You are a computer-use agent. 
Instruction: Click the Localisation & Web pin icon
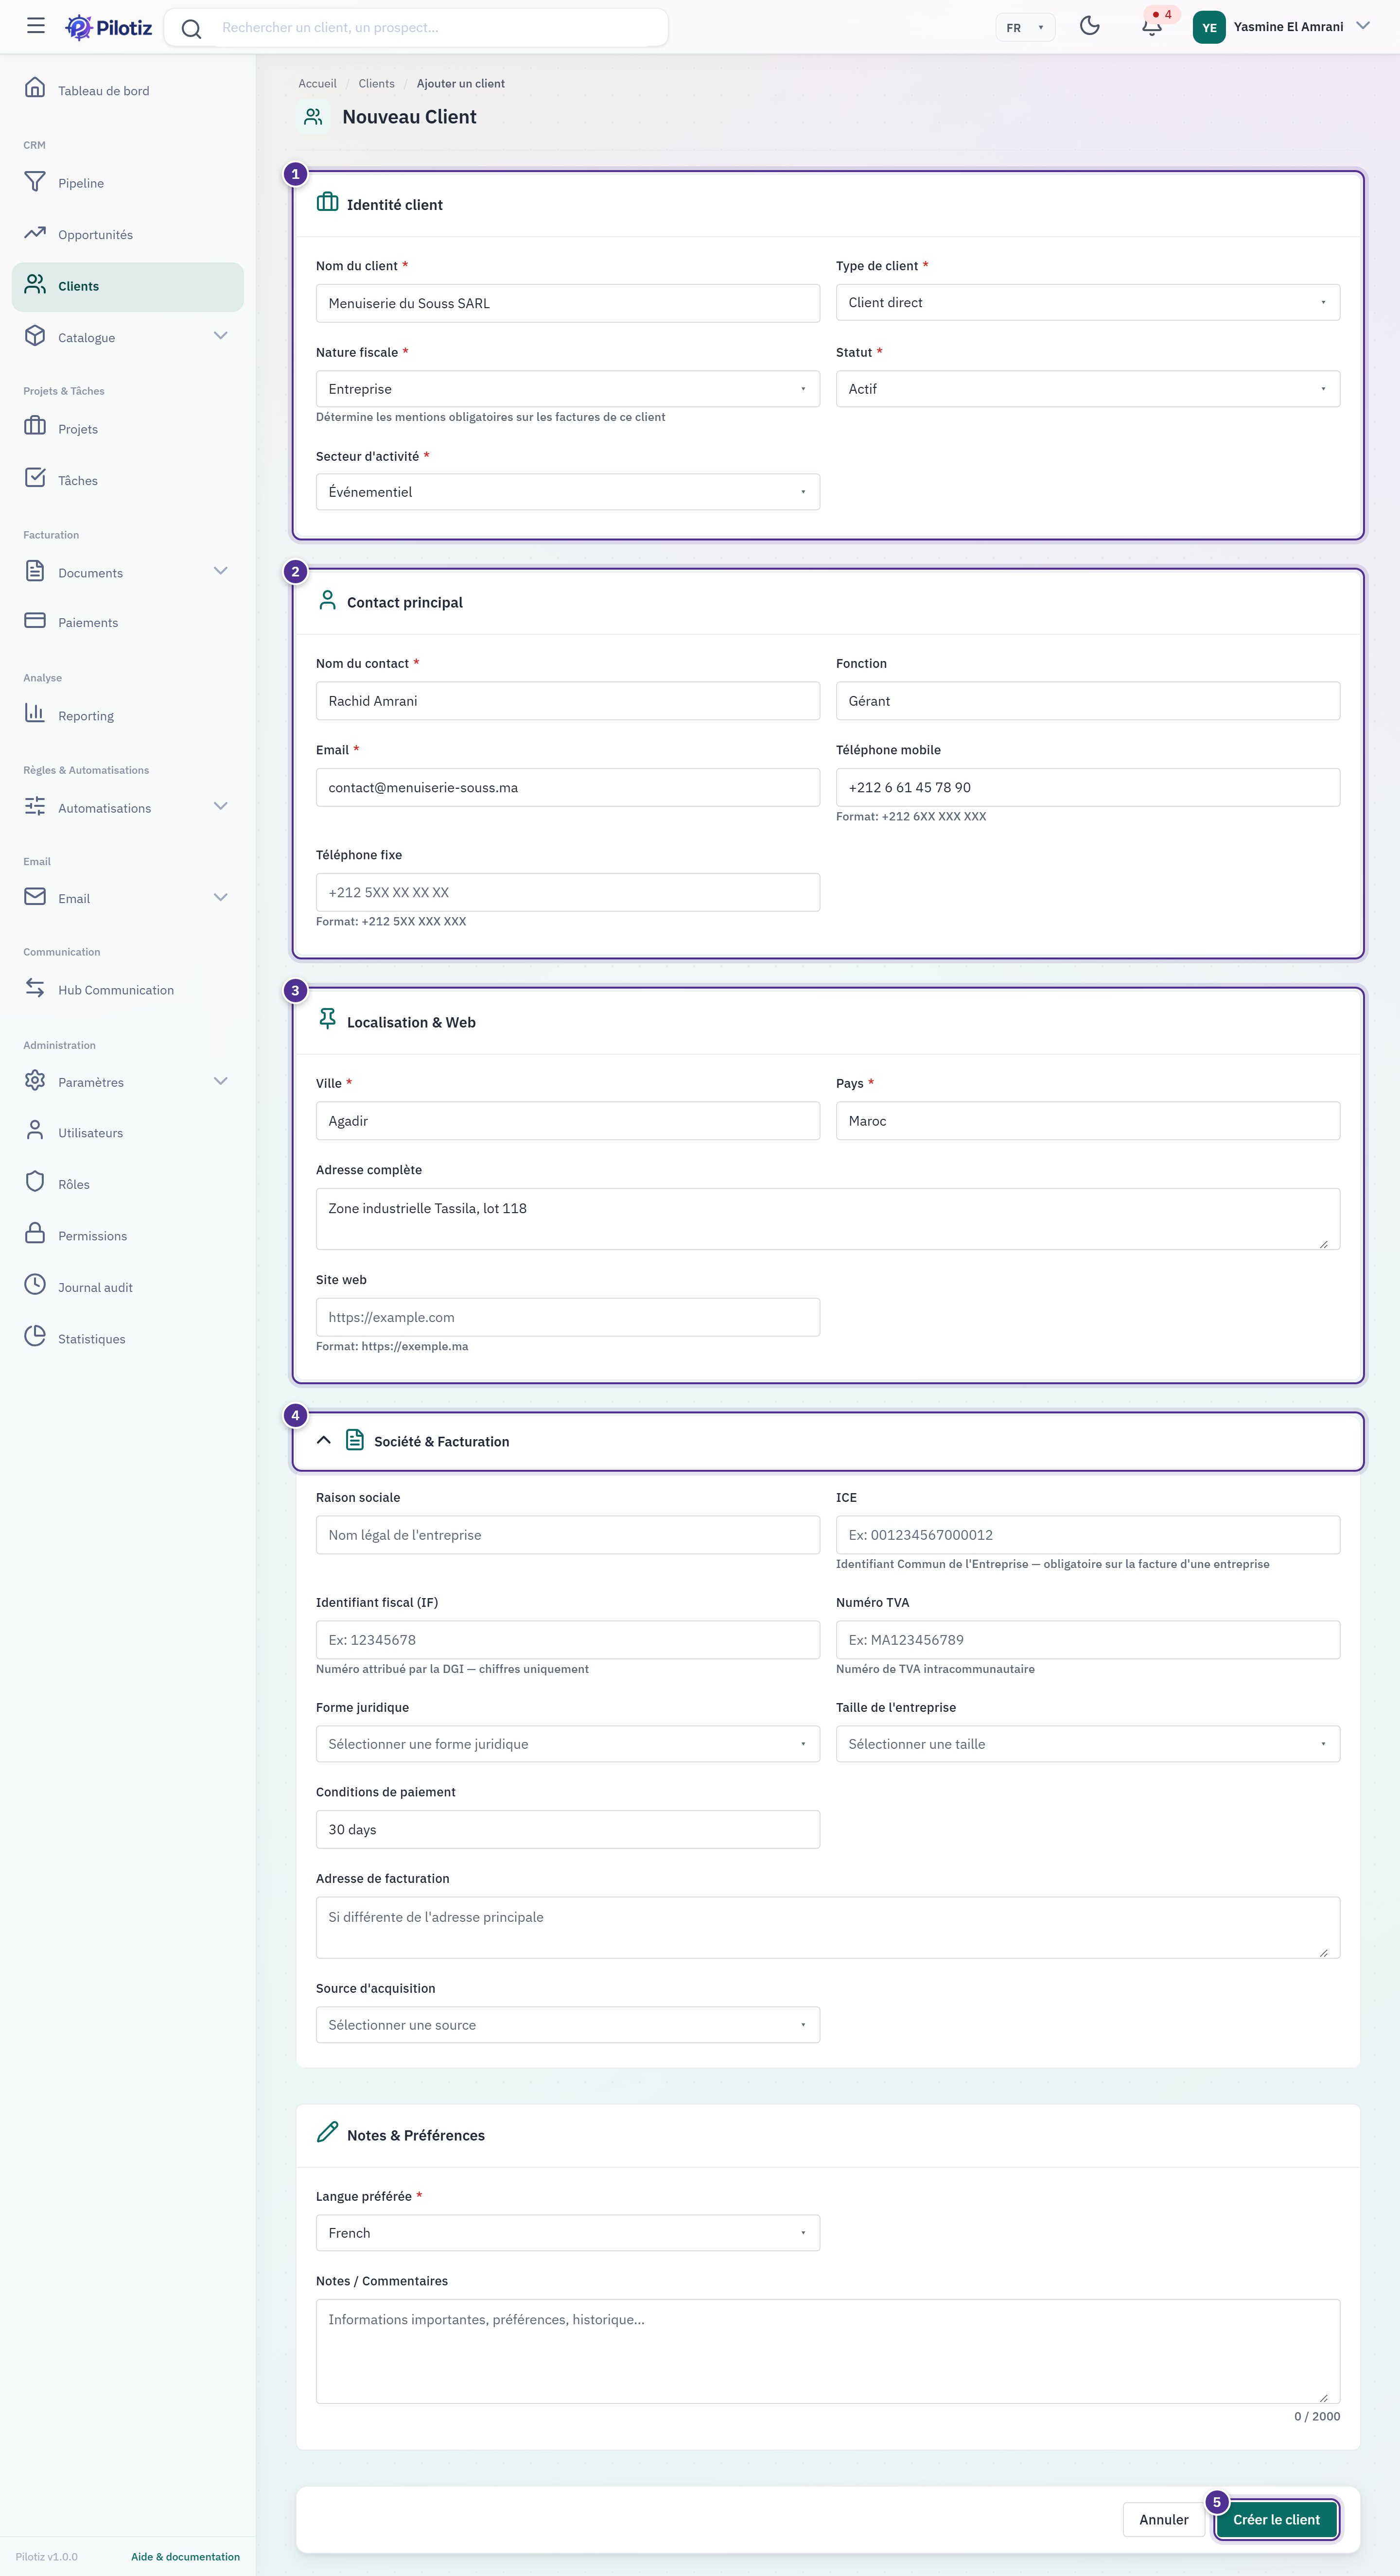click(327, 1019)
